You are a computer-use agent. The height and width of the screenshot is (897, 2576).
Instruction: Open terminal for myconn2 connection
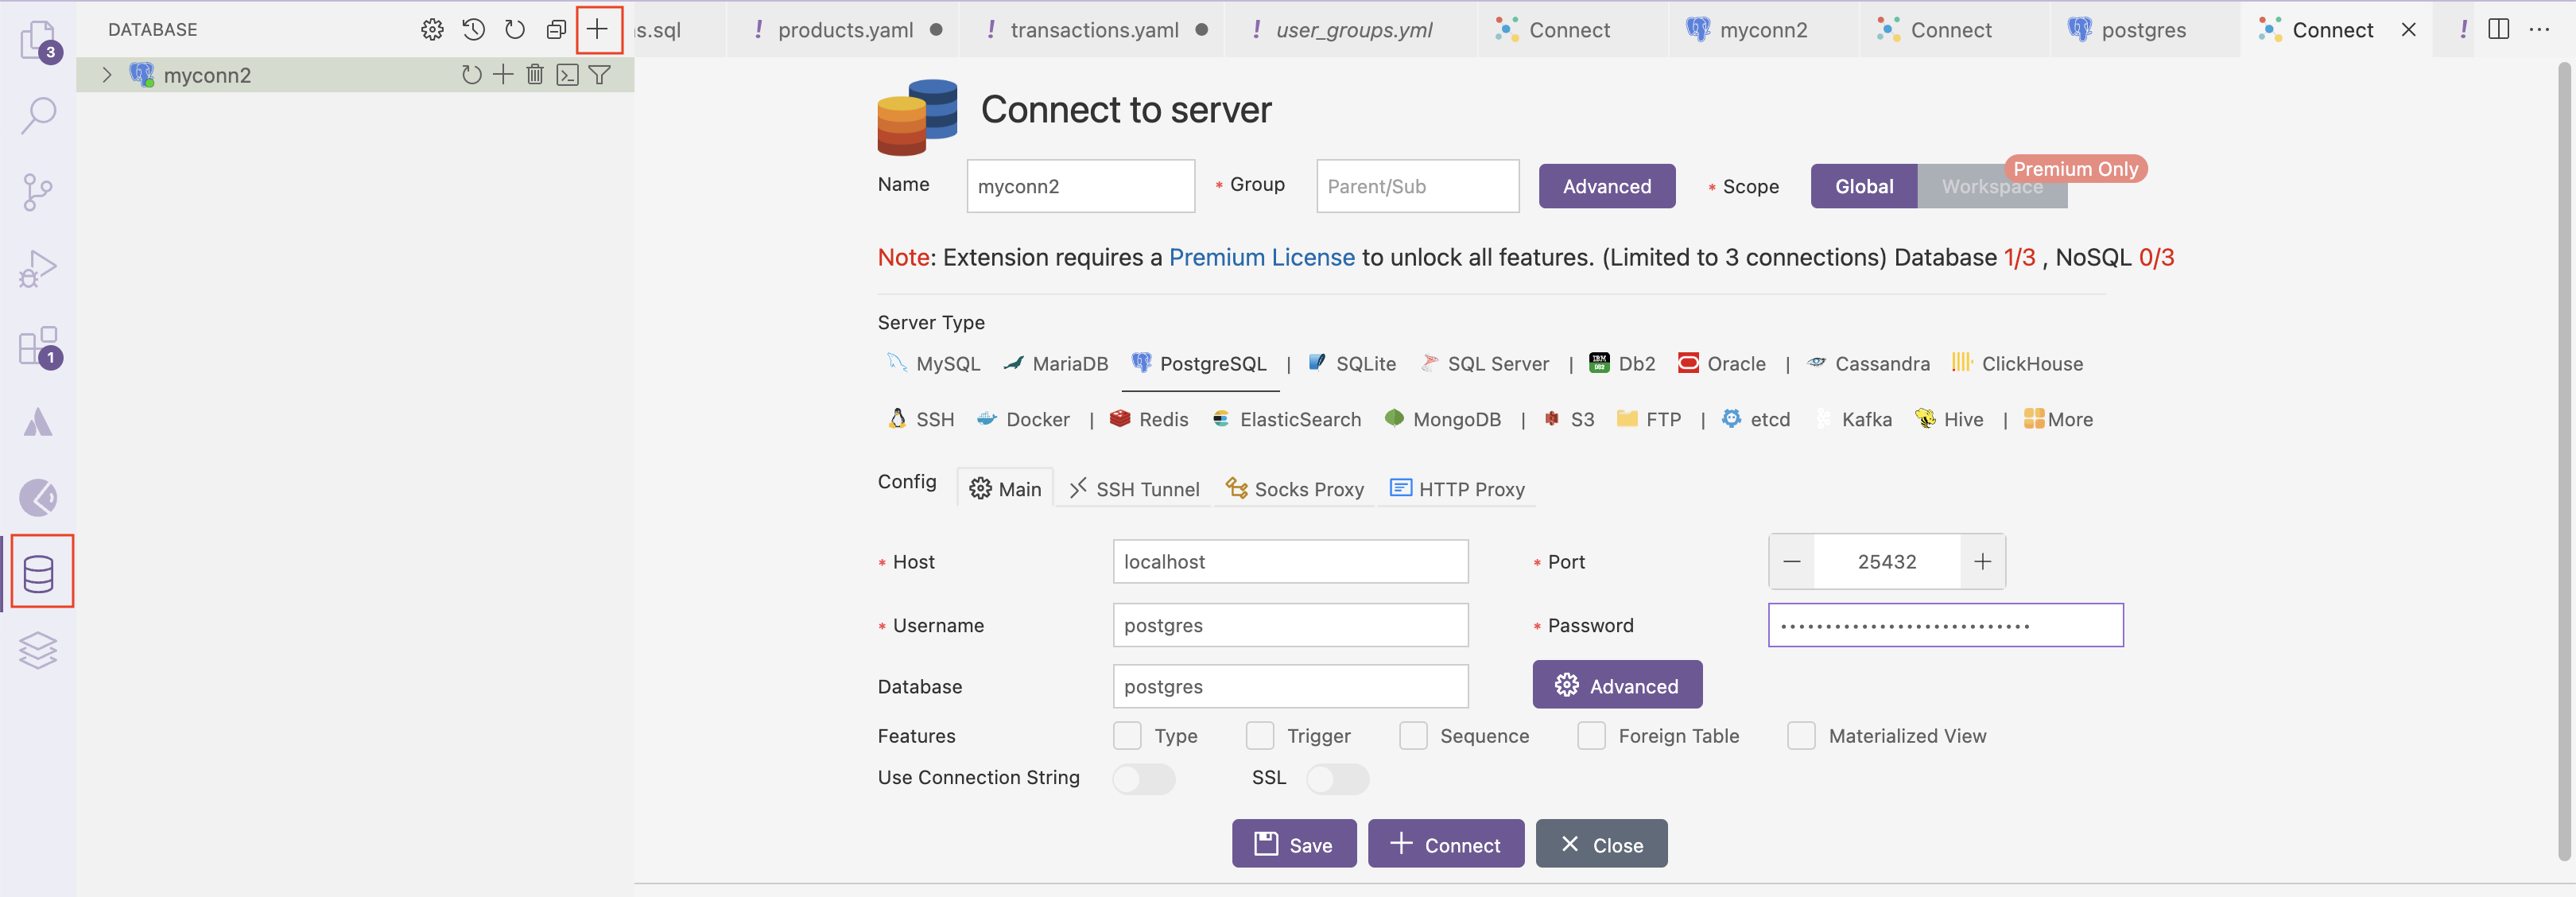pos(567,74)
